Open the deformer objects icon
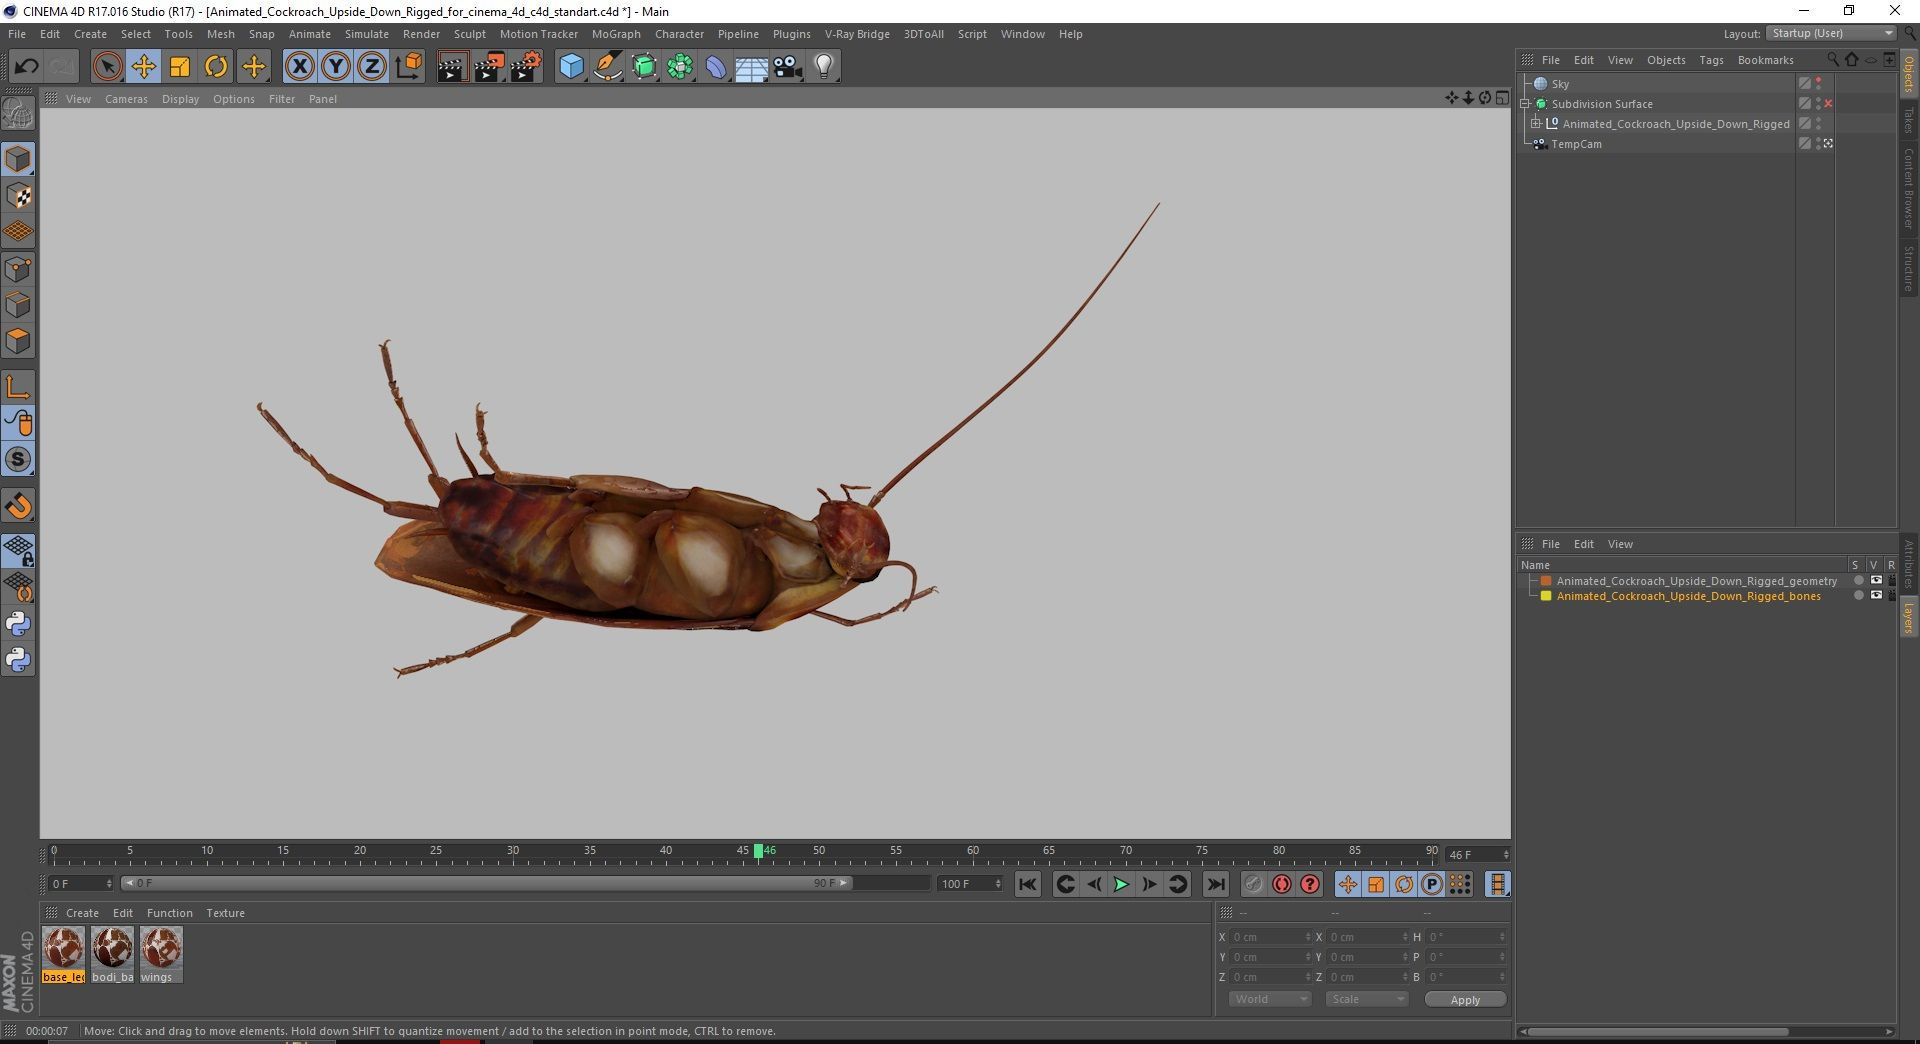The width and height of the screenshot is (1920, 1044). (716, 67)
